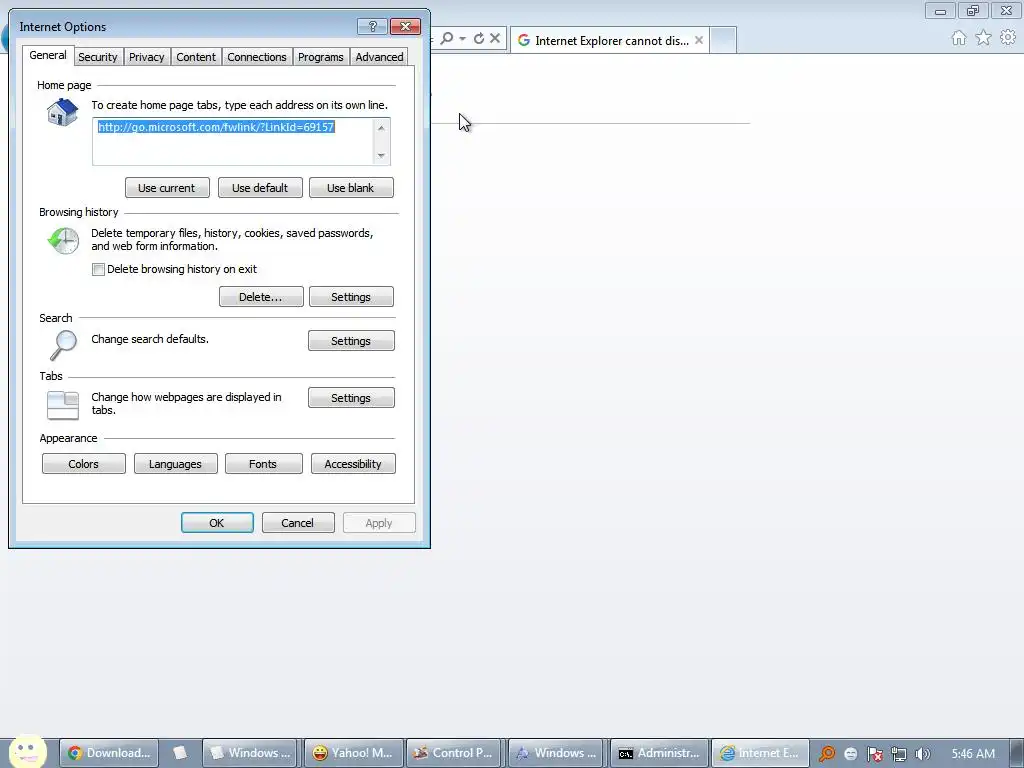Set home page with Use blank

point(351,187)
